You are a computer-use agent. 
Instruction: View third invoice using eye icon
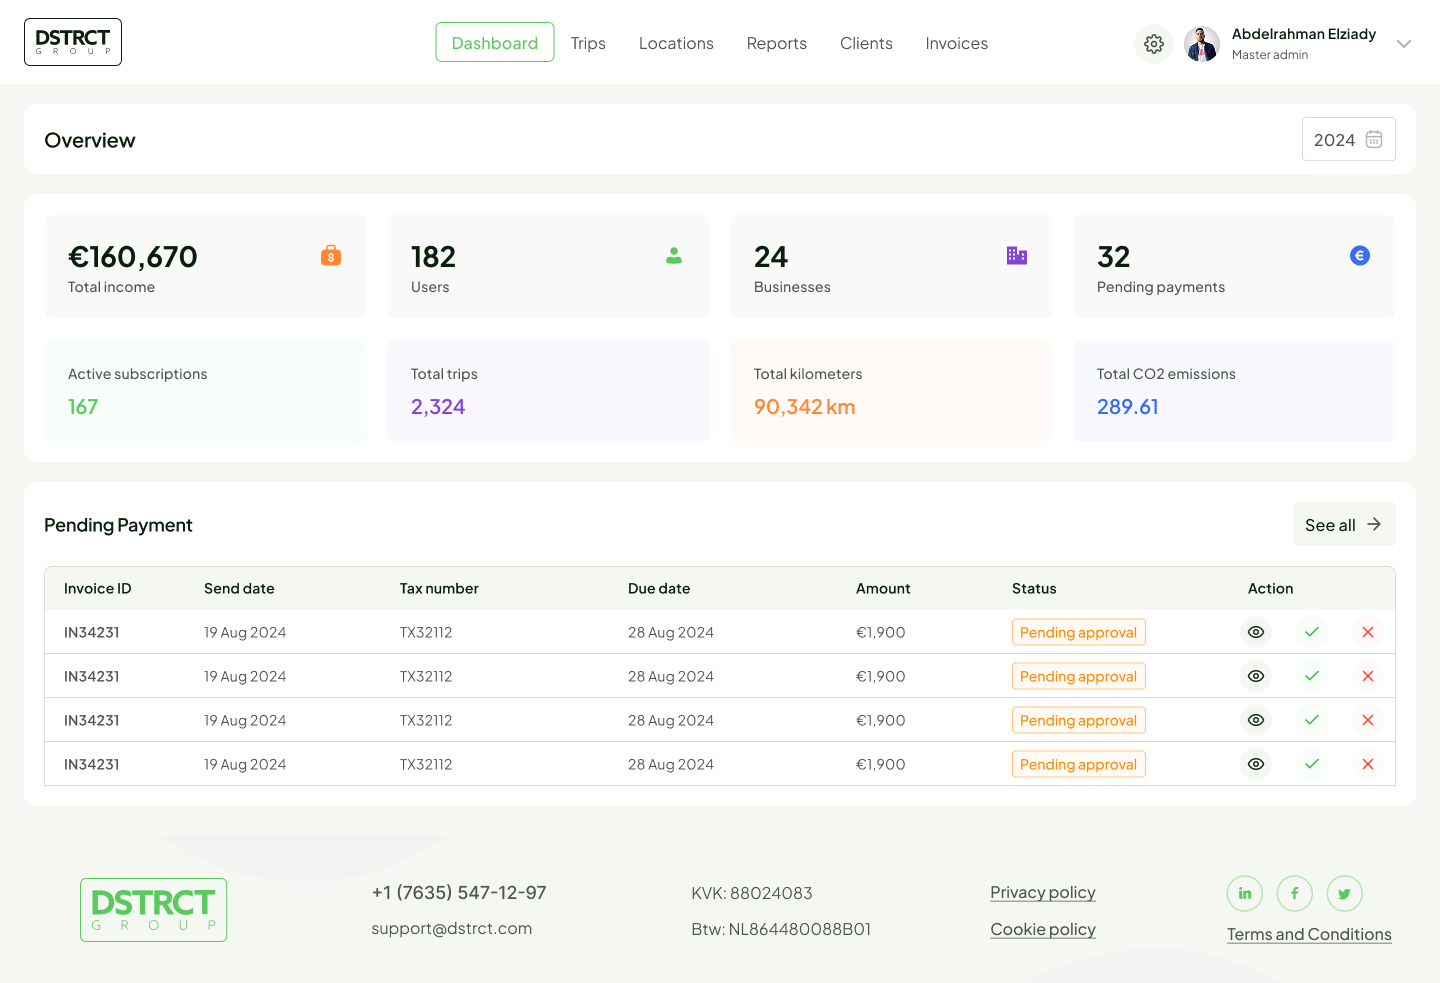[1256, 720]
